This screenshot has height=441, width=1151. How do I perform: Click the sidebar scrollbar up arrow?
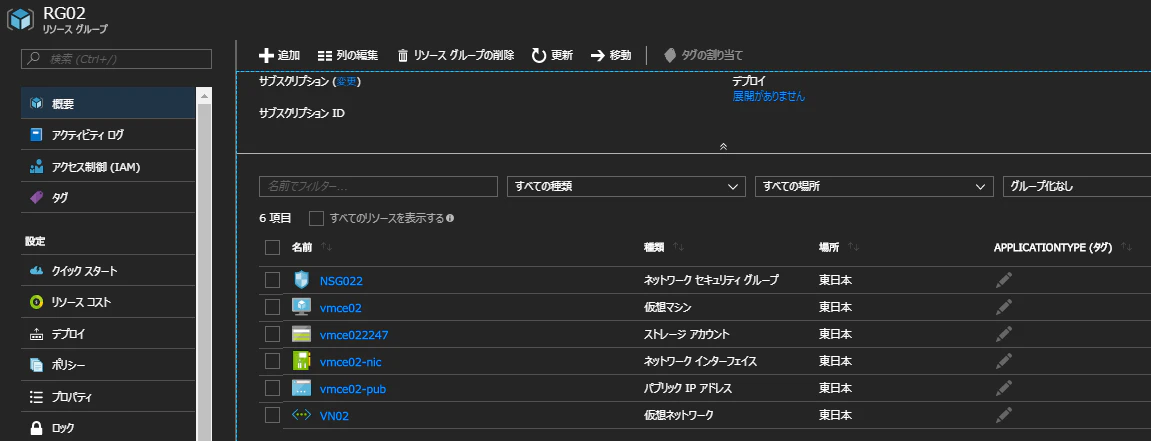click(x=205, y=95)
